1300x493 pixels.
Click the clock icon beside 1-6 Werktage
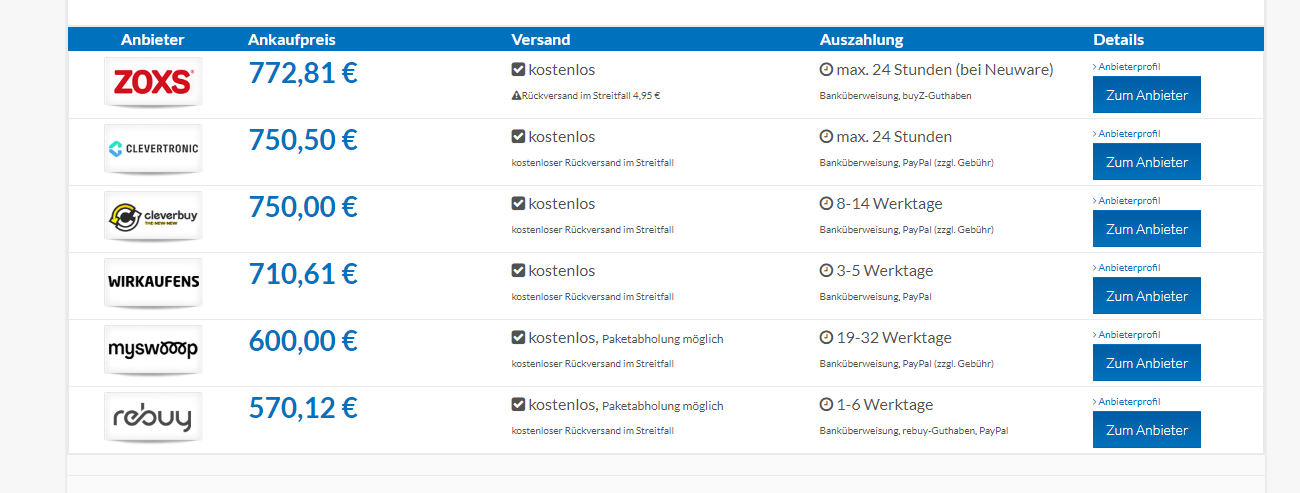826,405
